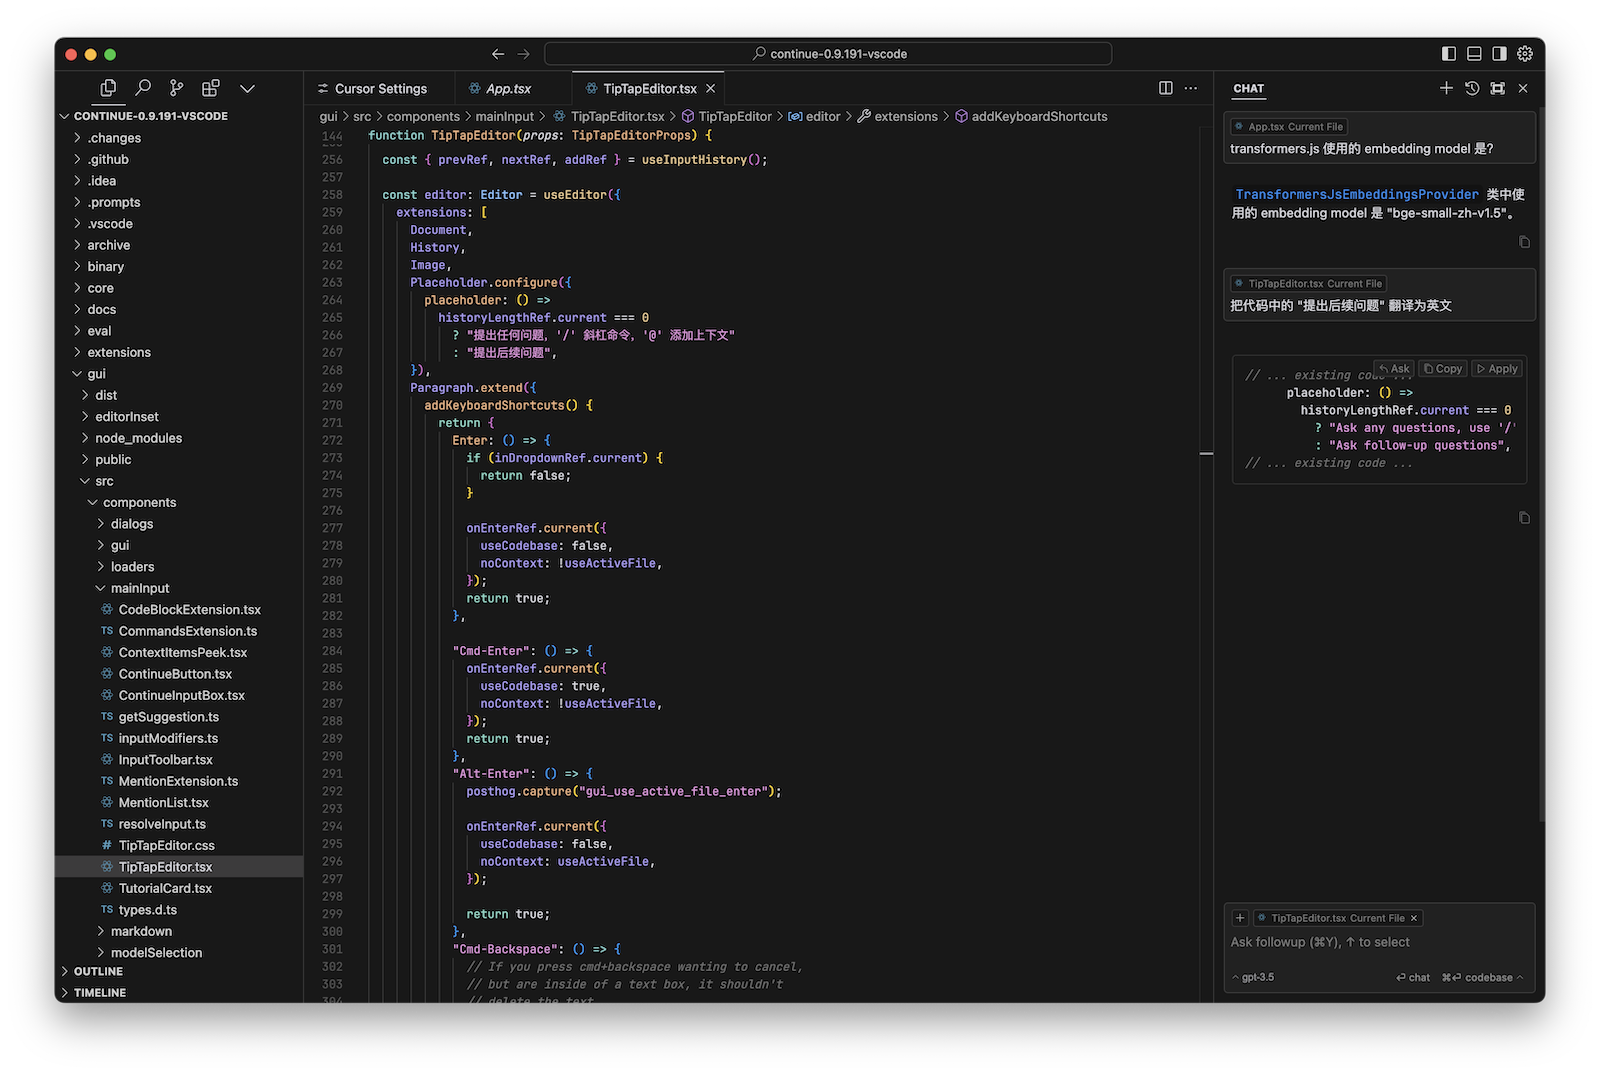Show chat history via clock icon
Viewport: 1600px width, 1075px height.
(1472, 88)
